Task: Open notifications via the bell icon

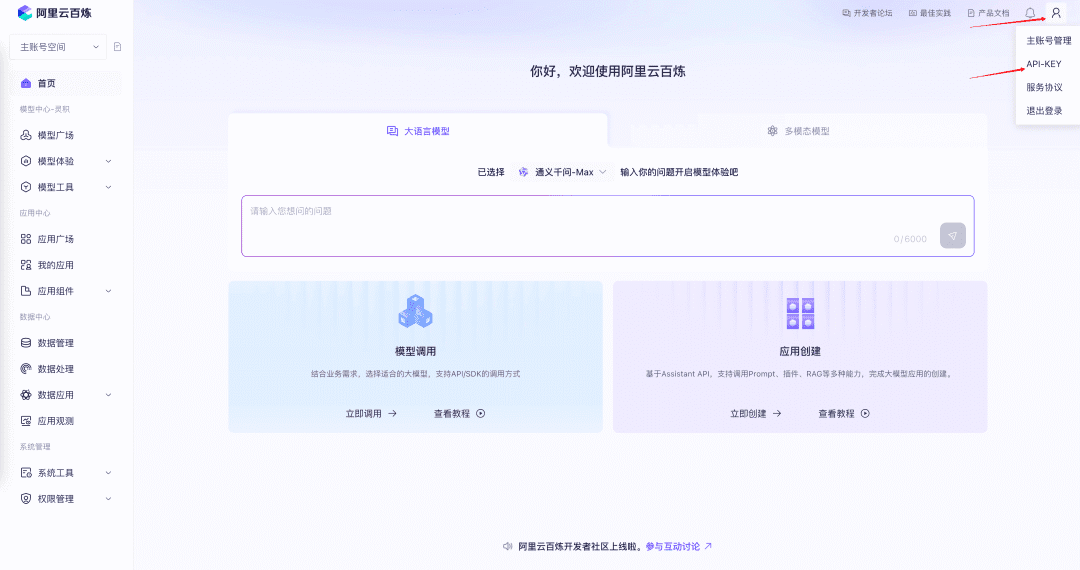Action: (x=1030, y=13)
